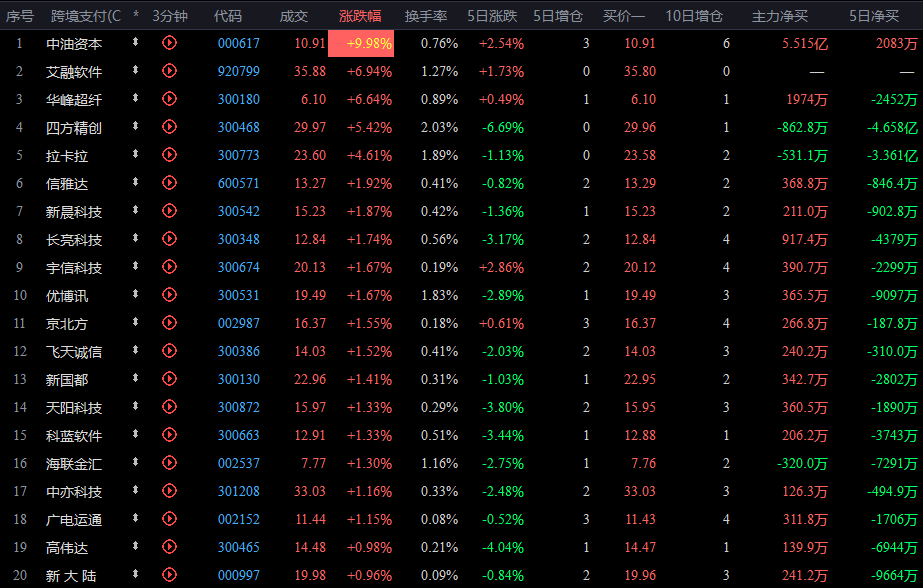Click the marker icon beside 长亮科技

point(135,239)
